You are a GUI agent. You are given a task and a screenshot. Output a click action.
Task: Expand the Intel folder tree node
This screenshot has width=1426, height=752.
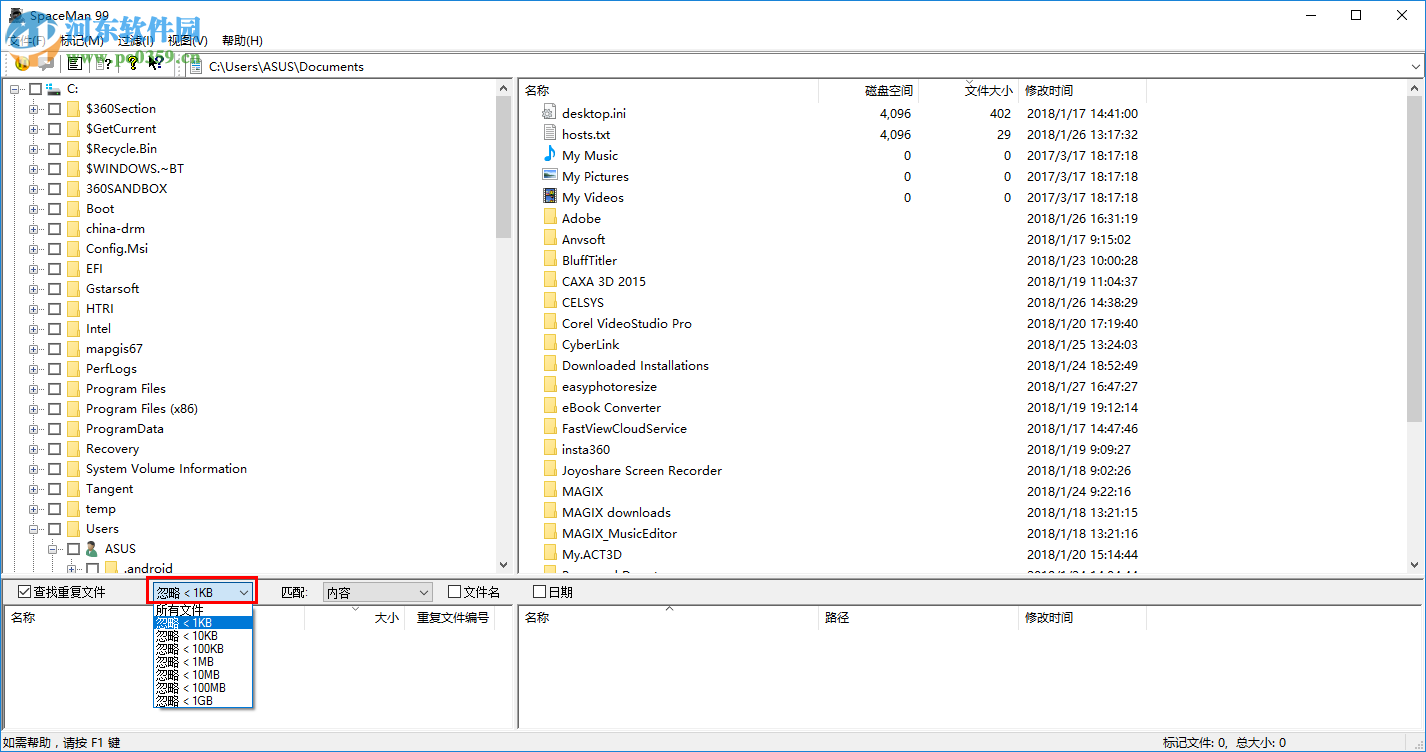(34, 329)
